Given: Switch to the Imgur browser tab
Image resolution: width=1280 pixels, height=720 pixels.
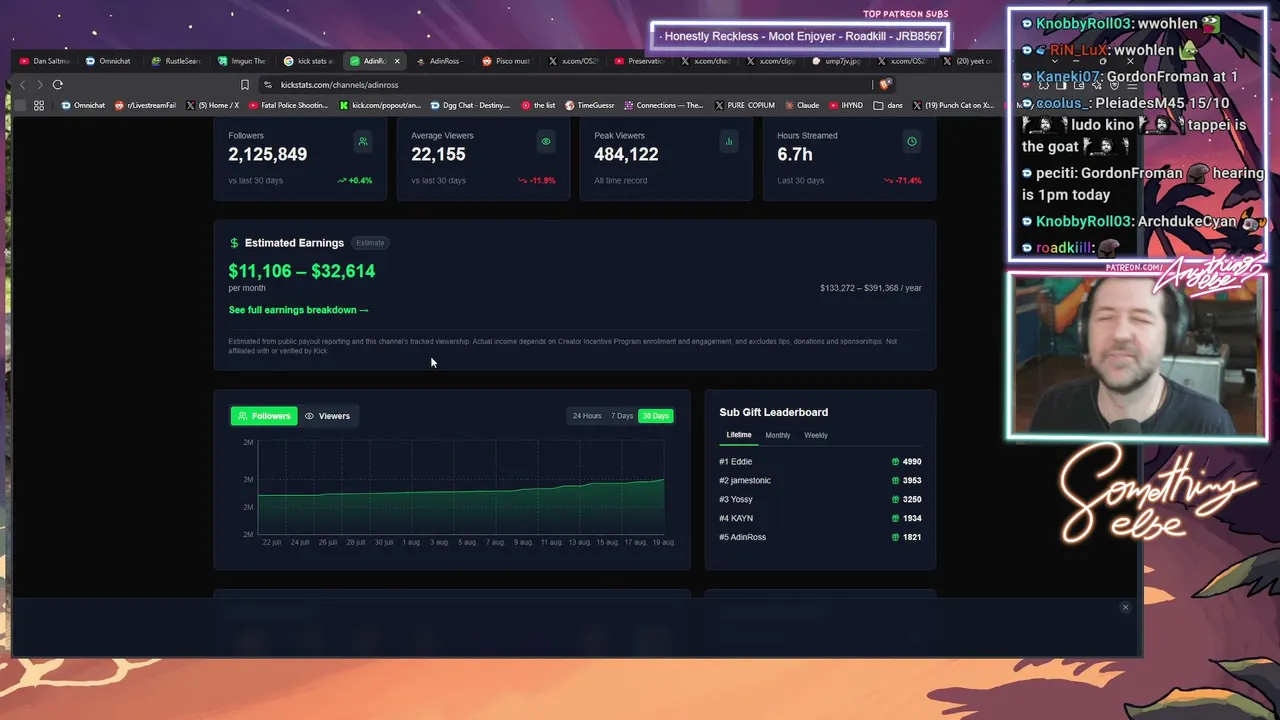Looking at the screenshot, I should point(241,61).
